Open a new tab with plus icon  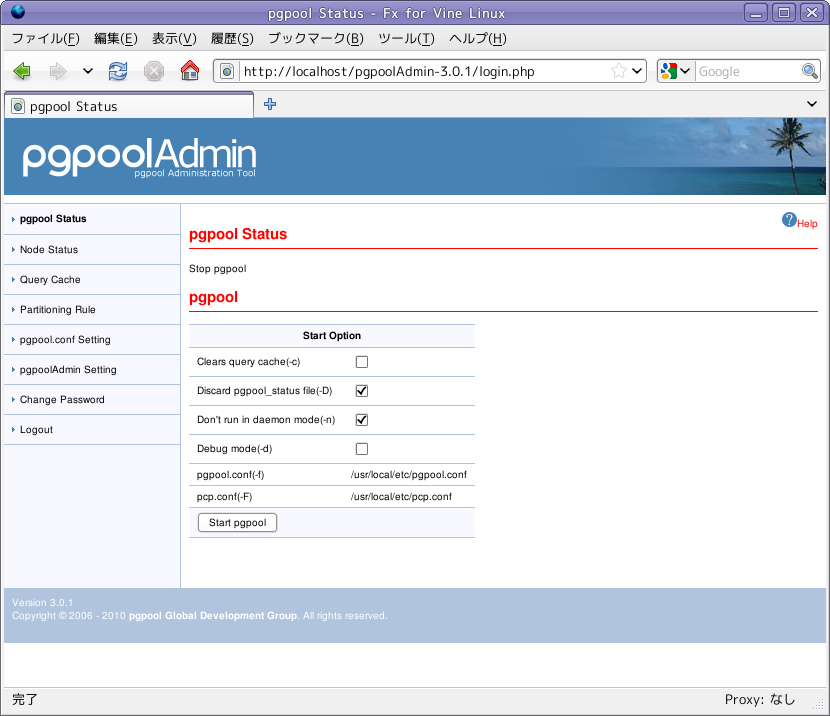pyautogui.click(x=270, y=104)
